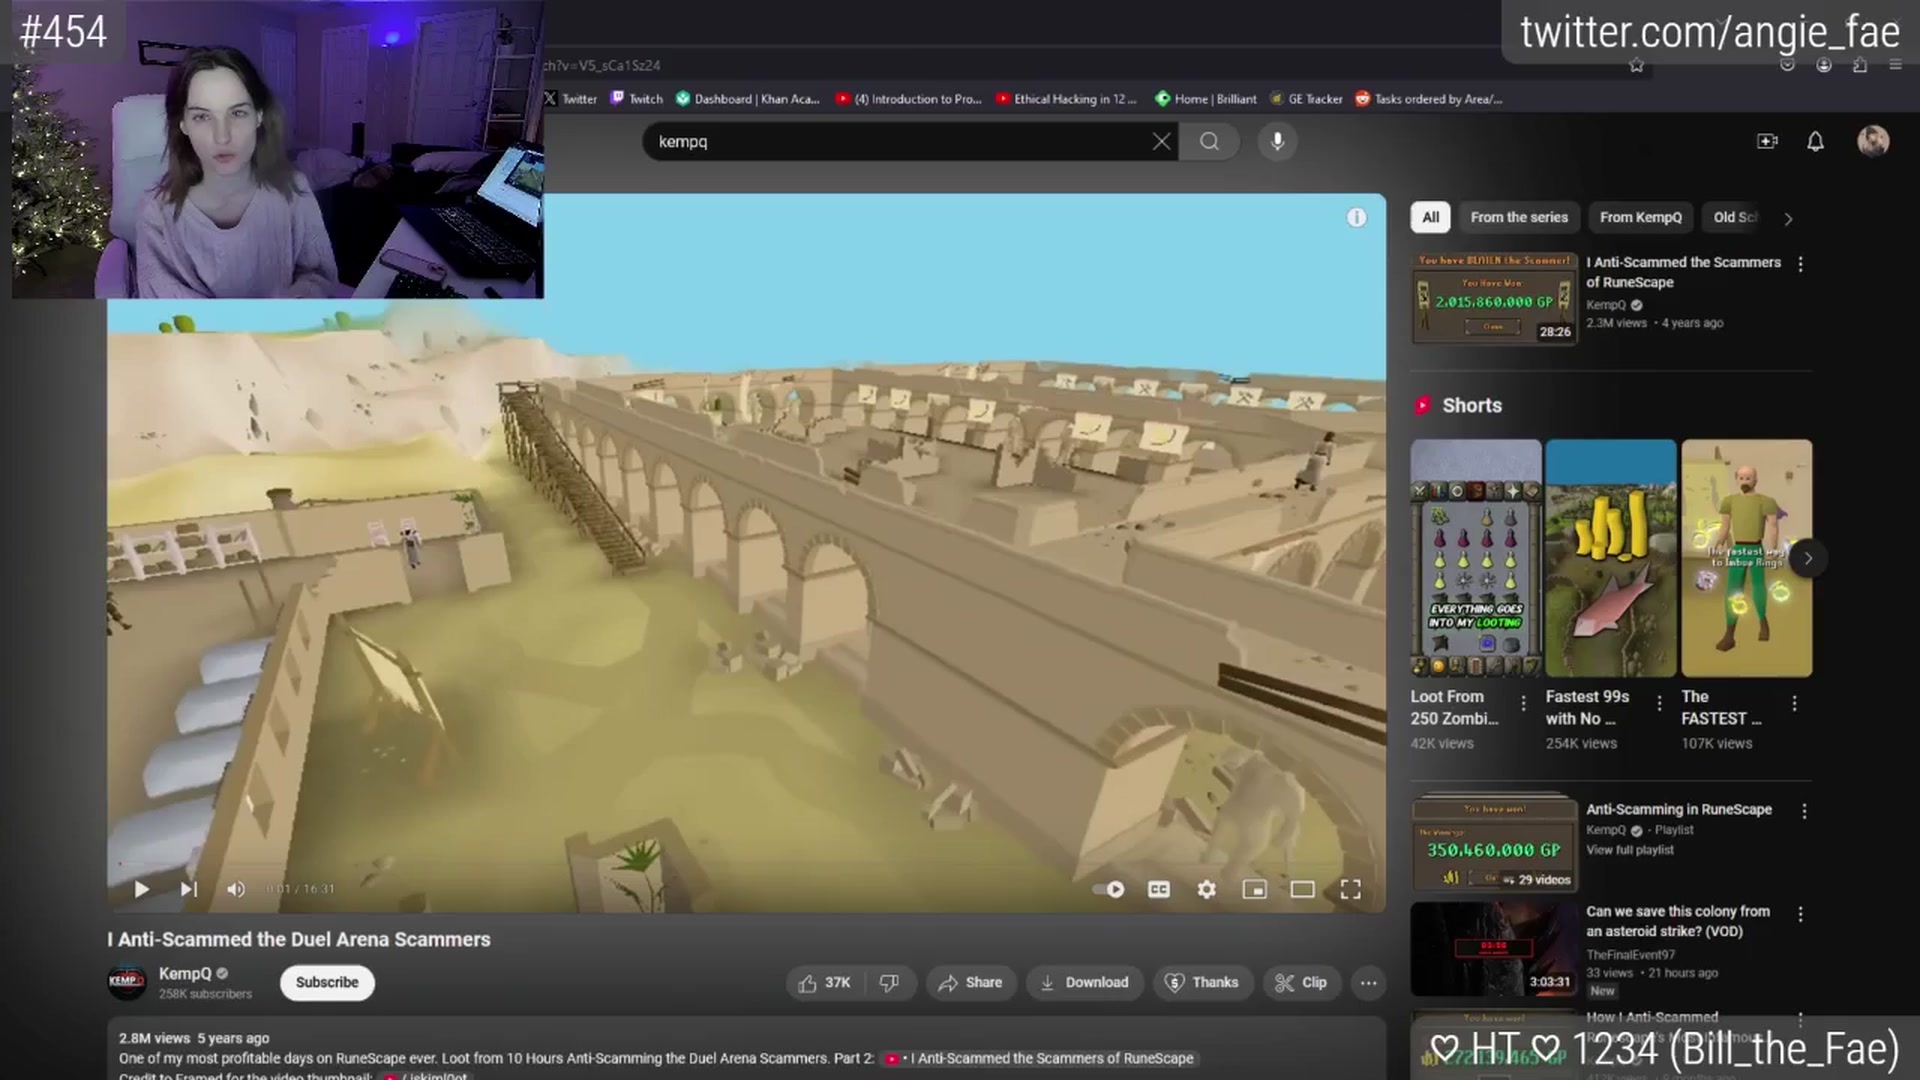Select the All filter chip
The height and width of the screenshot is (1080, 1920).
(x=1431, y=218)
